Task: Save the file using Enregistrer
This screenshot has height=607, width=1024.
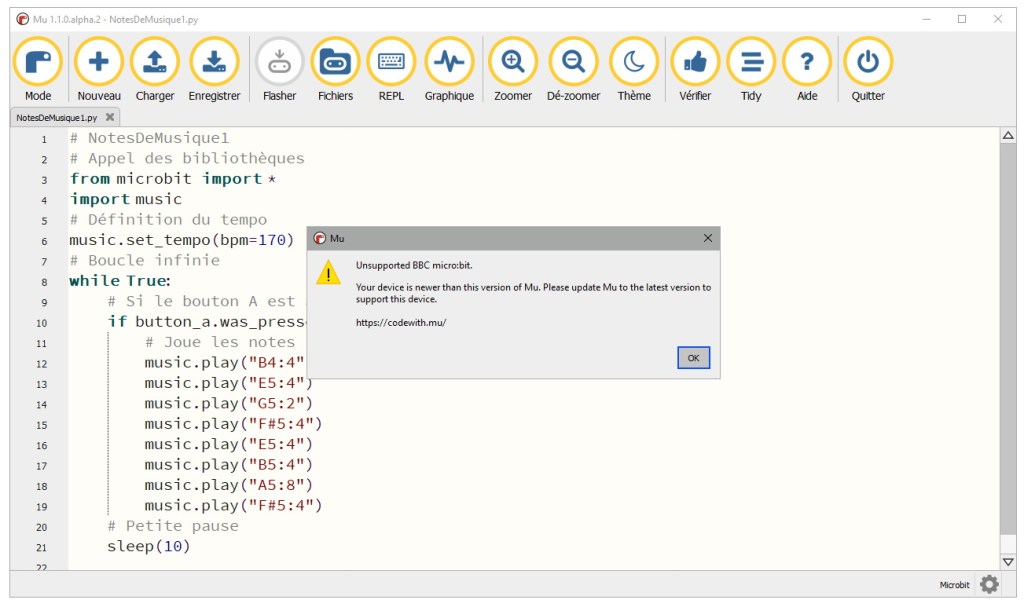Action: [214, 63]
